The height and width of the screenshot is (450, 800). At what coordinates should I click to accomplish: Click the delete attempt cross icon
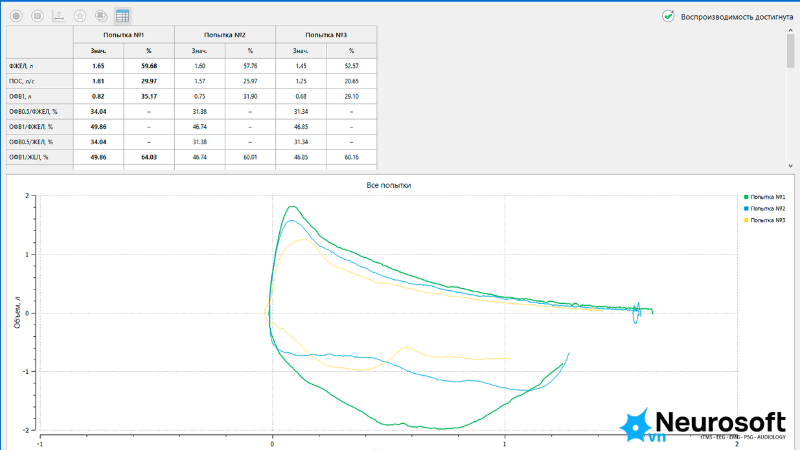[101, 16]
